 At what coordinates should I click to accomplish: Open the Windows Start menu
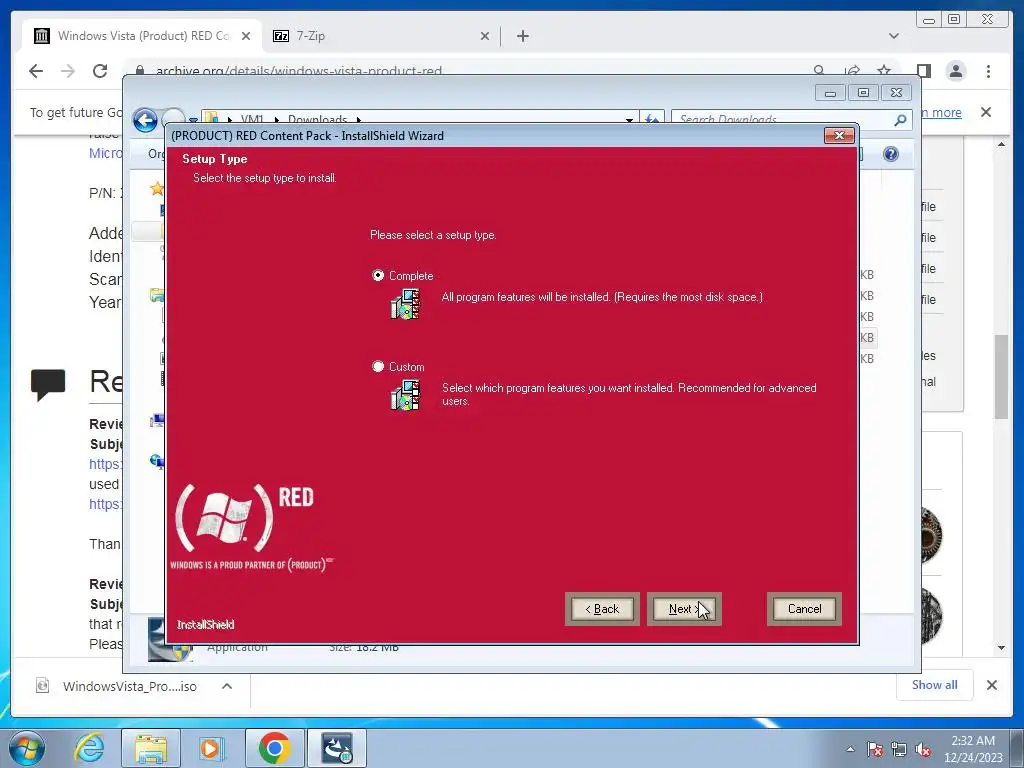click(27, 748)
